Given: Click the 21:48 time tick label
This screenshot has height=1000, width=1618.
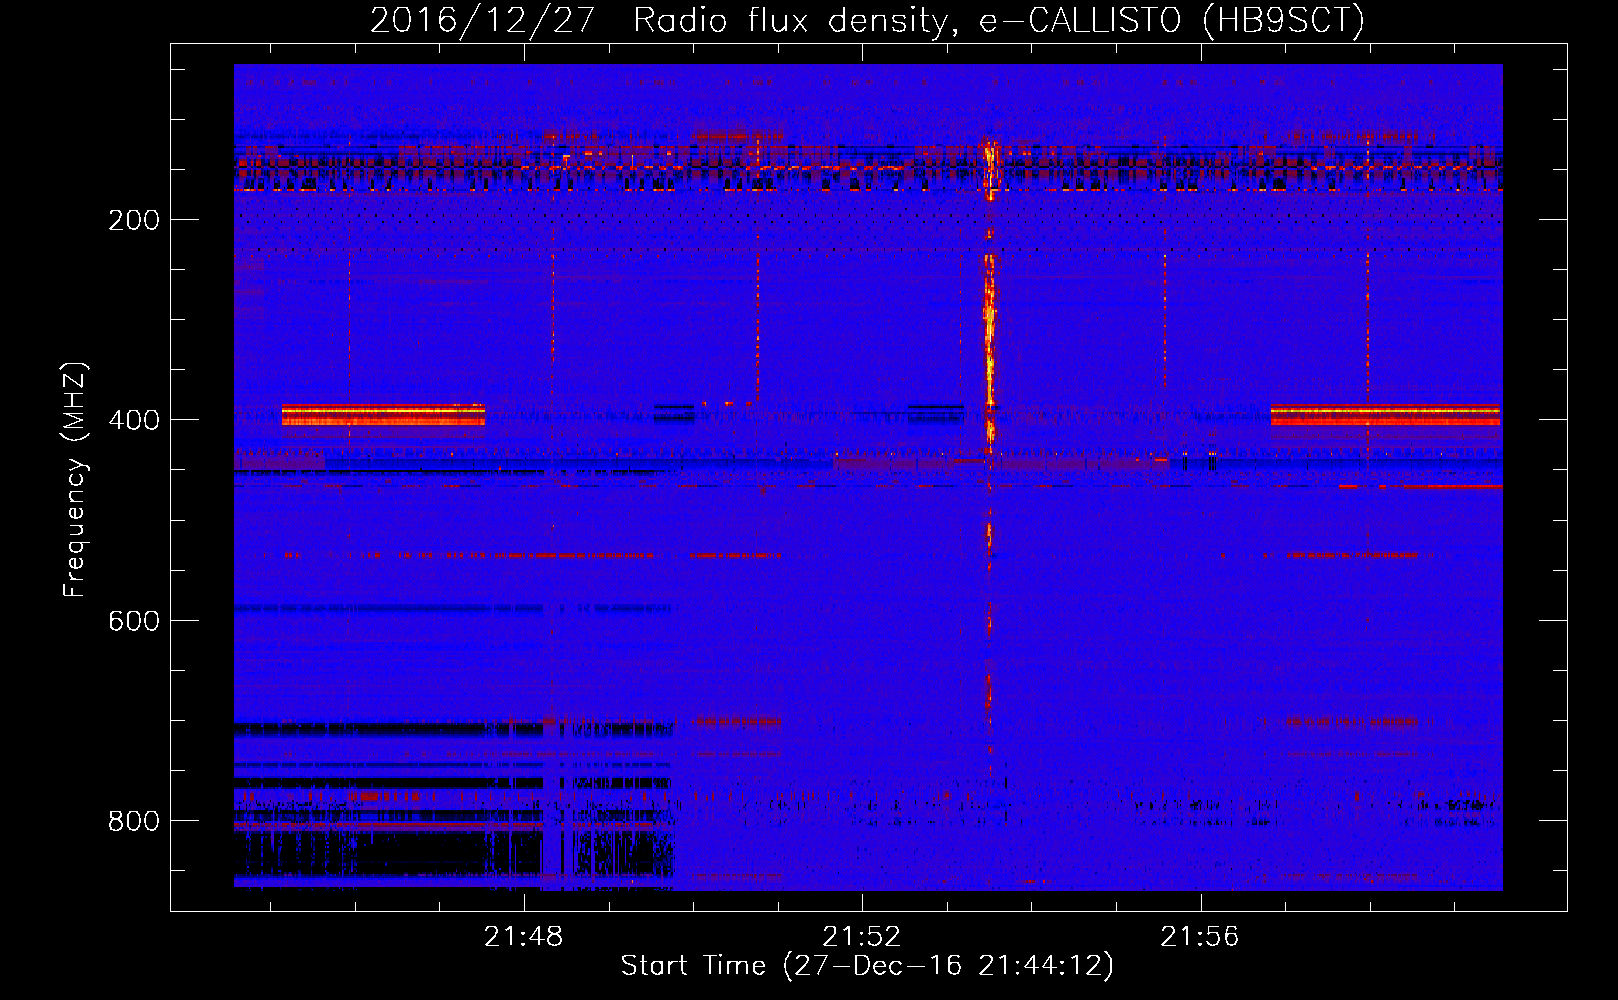Looking at the screenshot, I should tap(523, 937).
